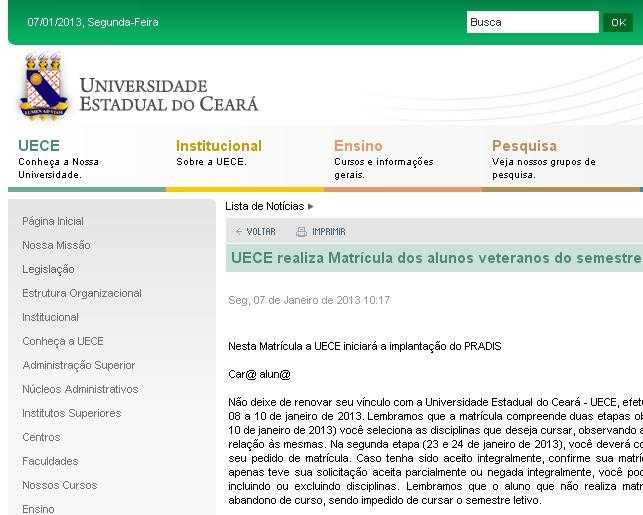This screenshot has height=515, width=643.
Task: Select Nossa Missão sidebar item
Action: [56, 245]
